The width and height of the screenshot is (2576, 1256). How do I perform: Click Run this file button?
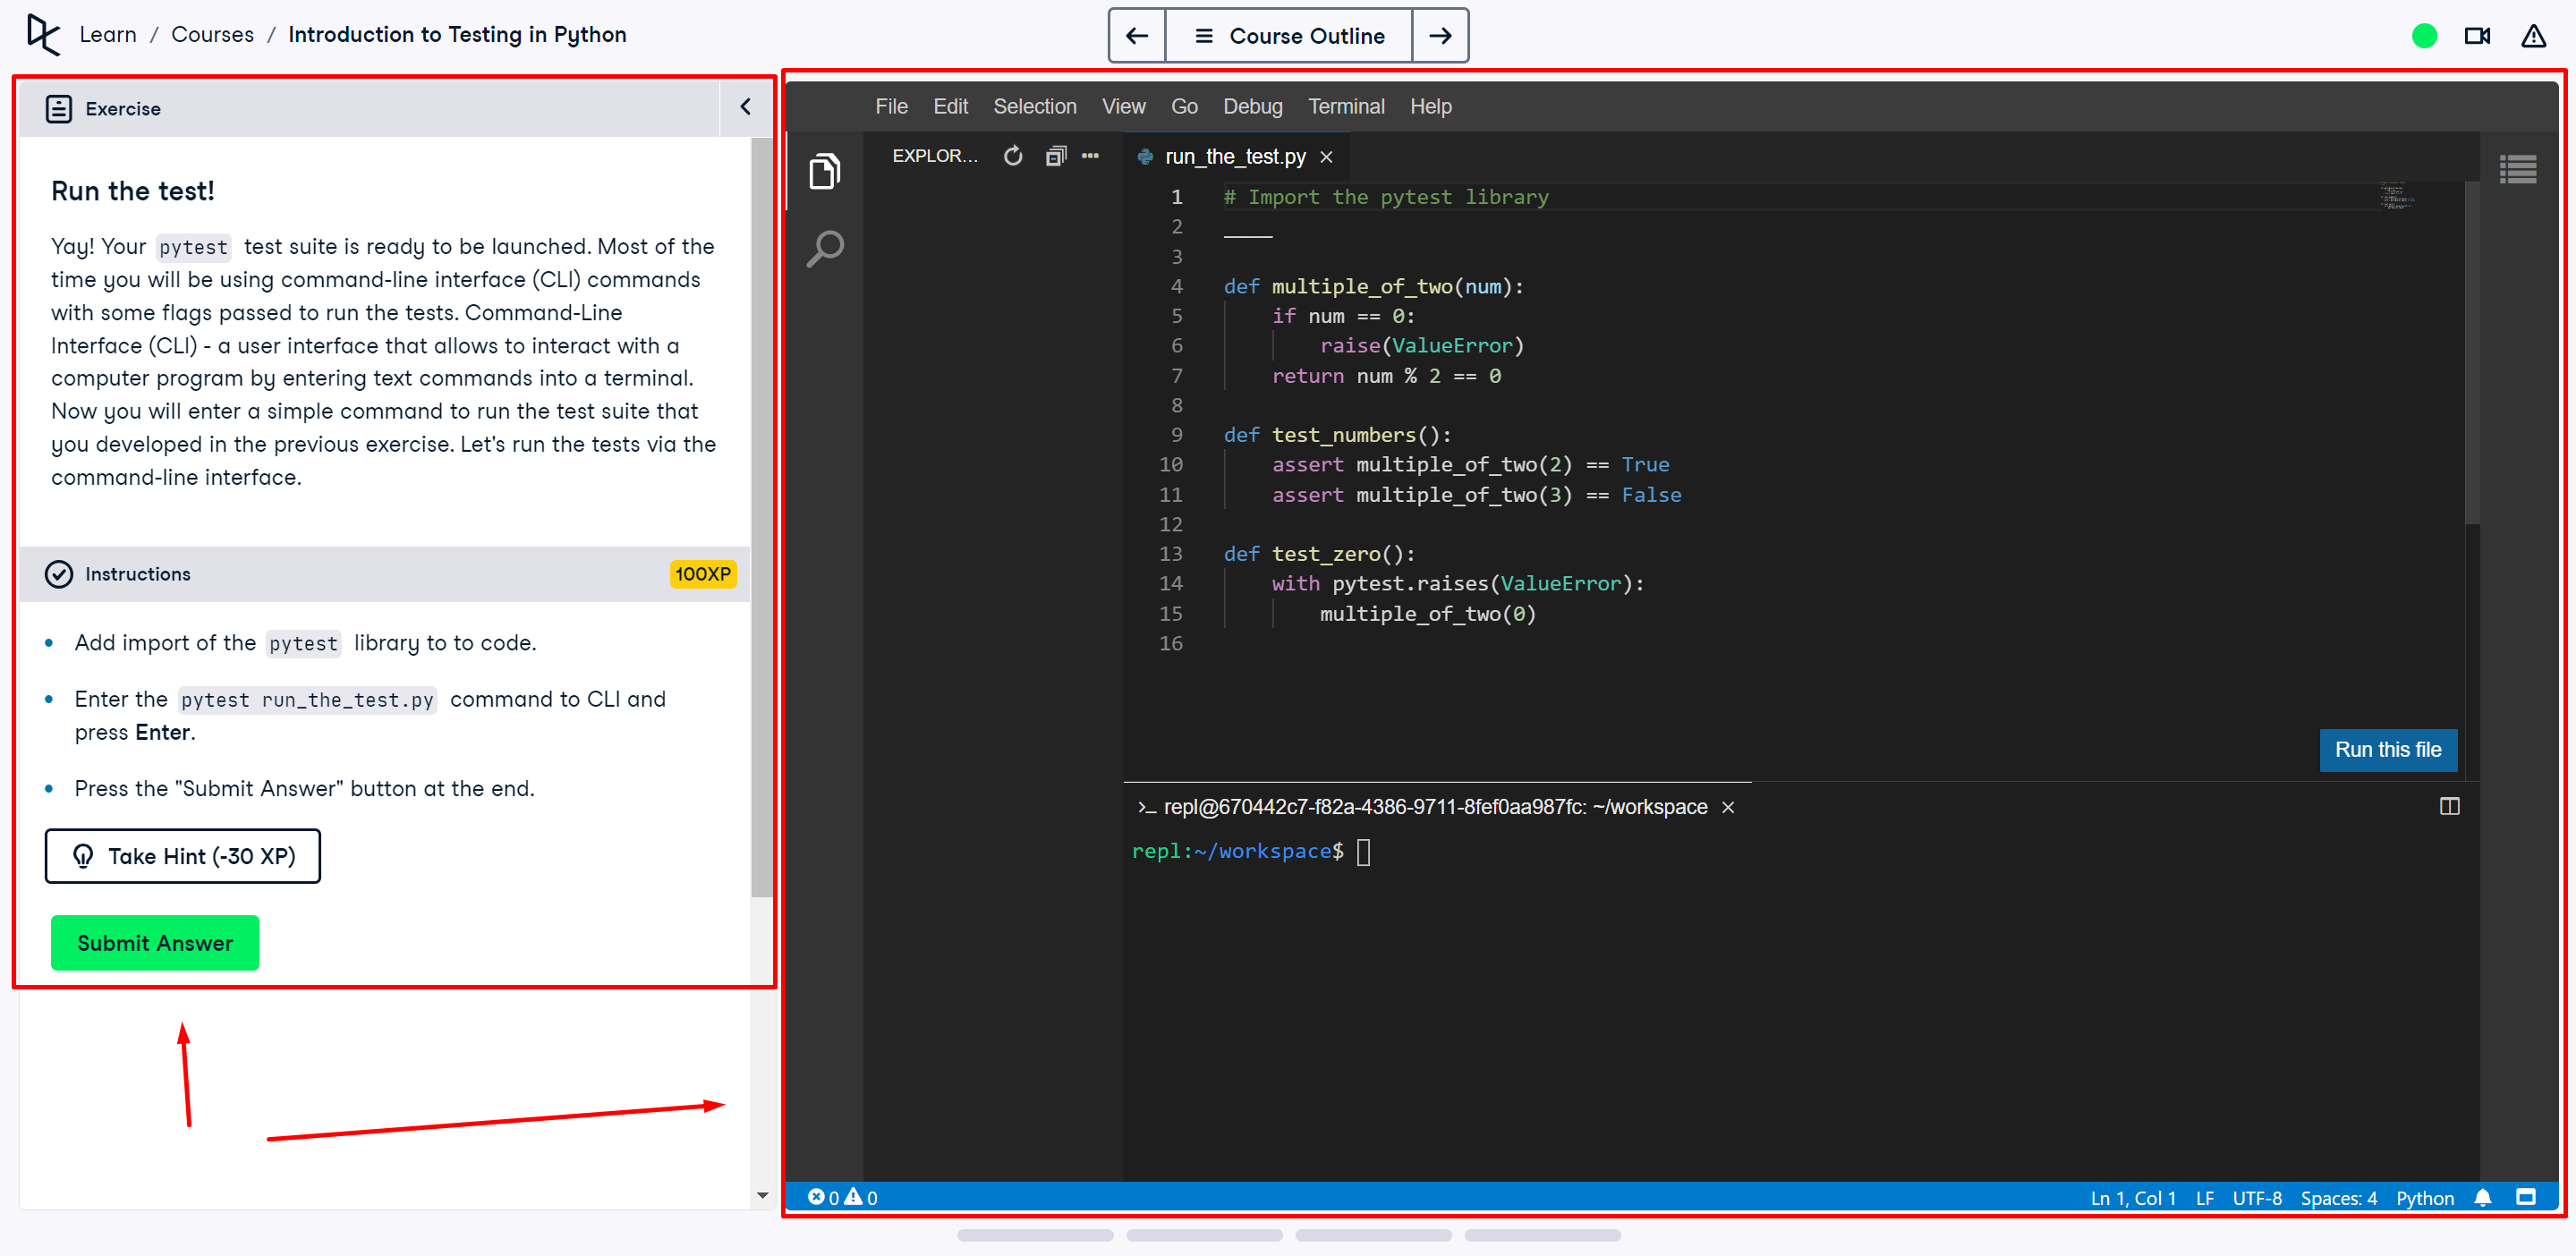(x=2387, y=750)
